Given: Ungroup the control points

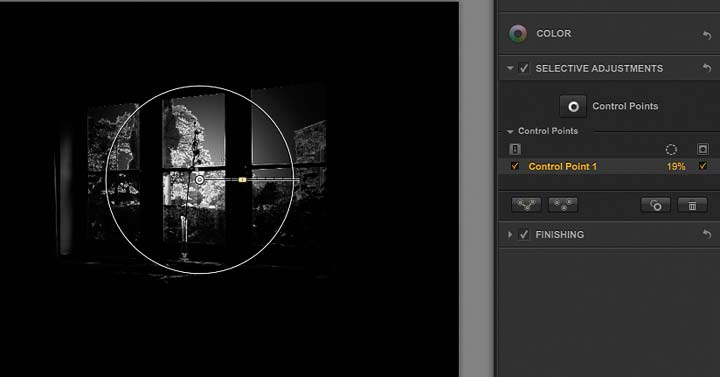Looking at the screenshot, I should (x=563, y=205).
